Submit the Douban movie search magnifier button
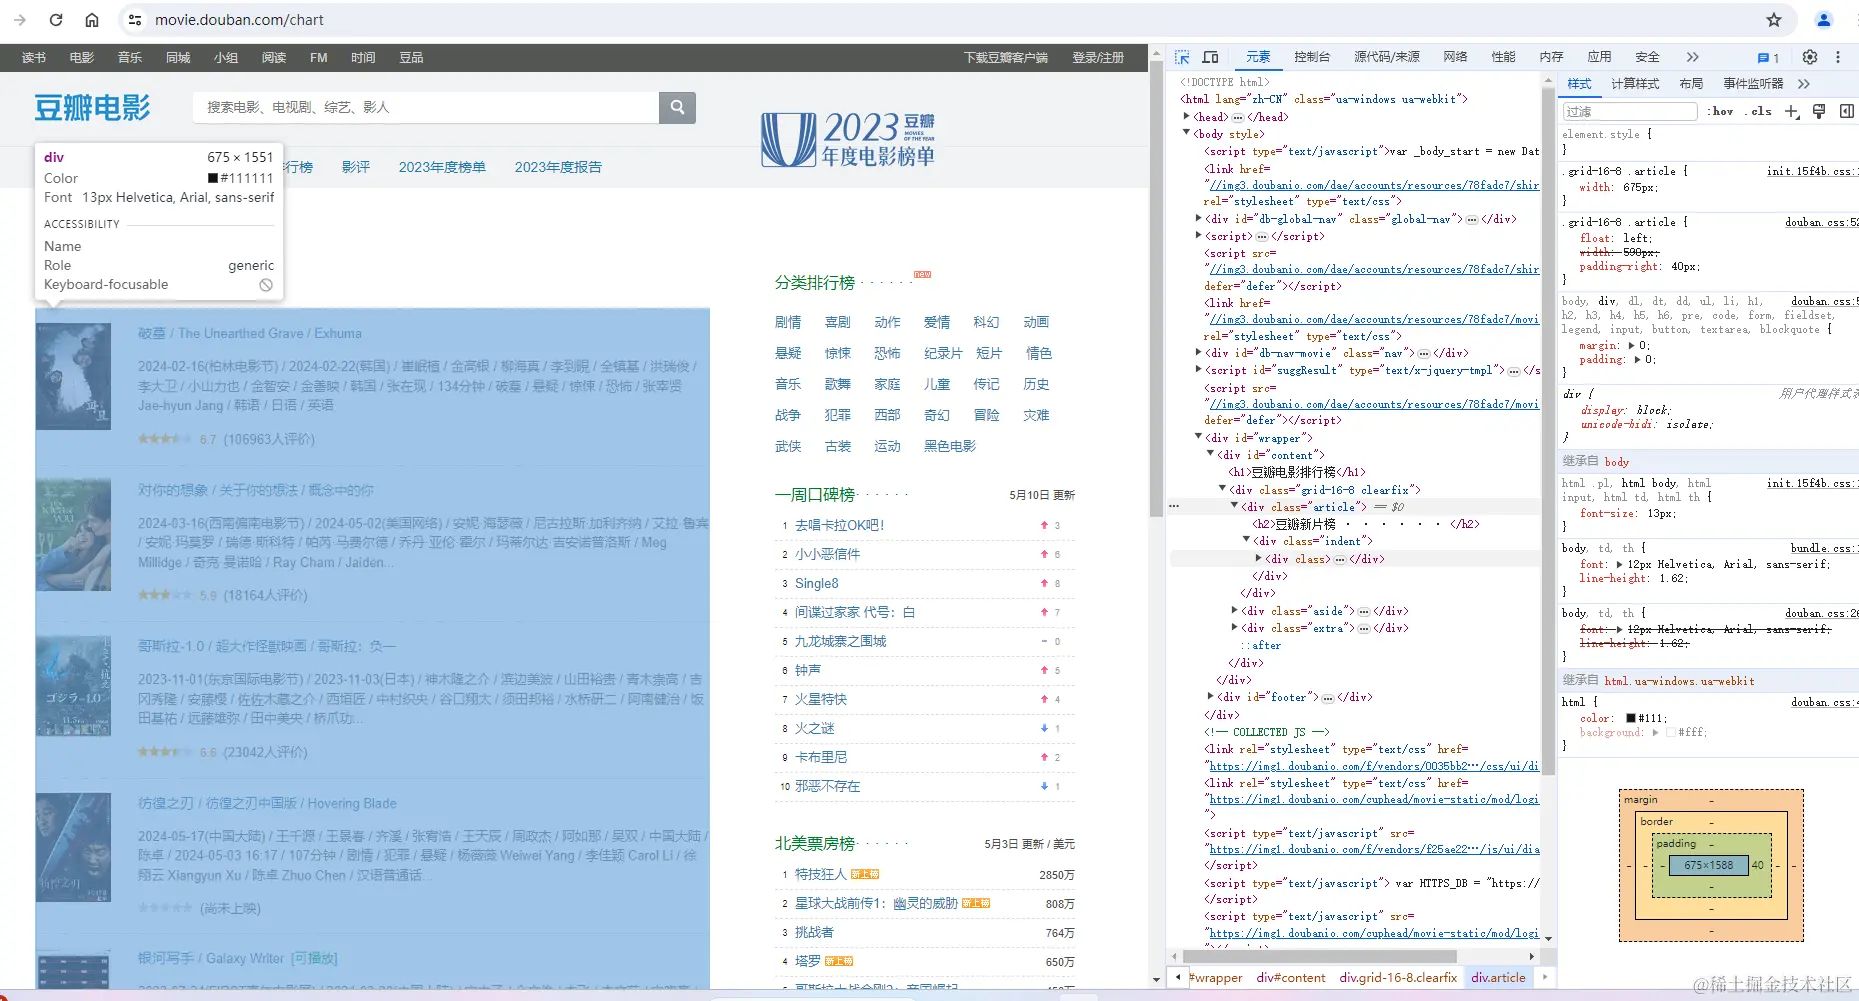Viewport: 1859px width, 1001px height. coord(677,107)
